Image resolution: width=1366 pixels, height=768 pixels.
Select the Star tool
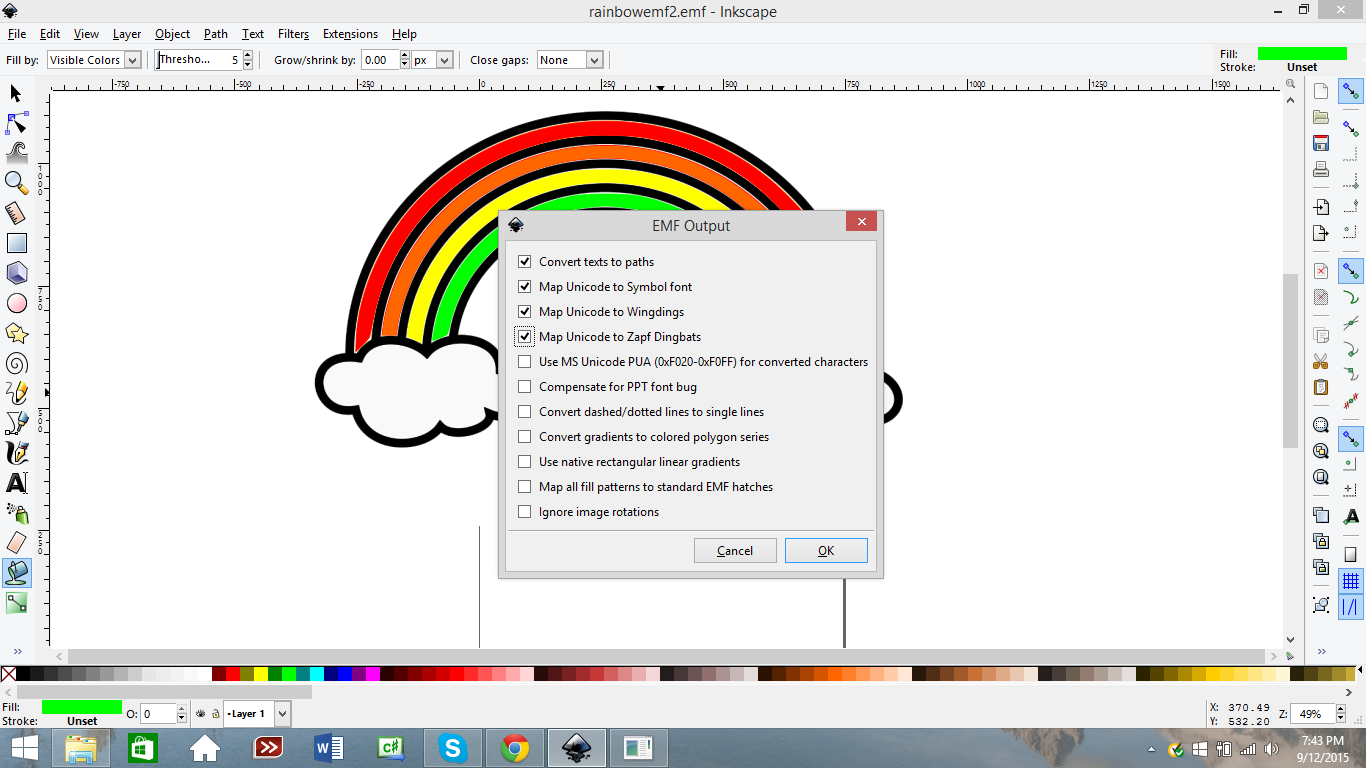coord(16,332)
